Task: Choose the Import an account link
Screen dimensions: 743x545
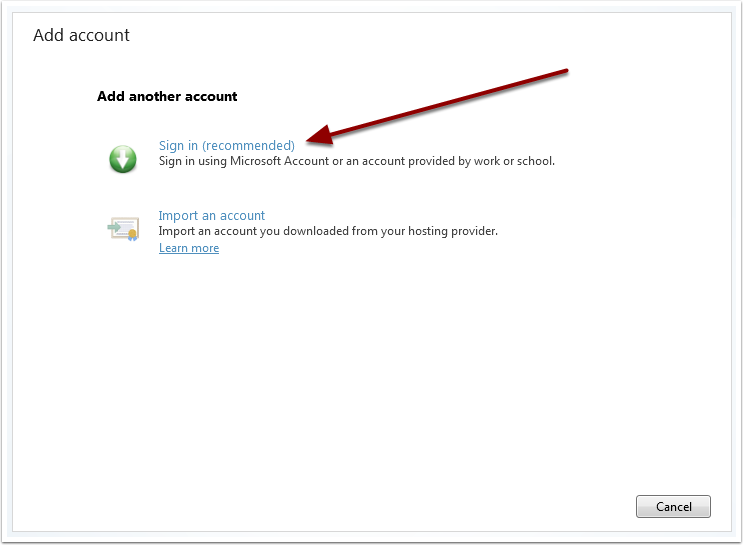Action: point(211,216)
